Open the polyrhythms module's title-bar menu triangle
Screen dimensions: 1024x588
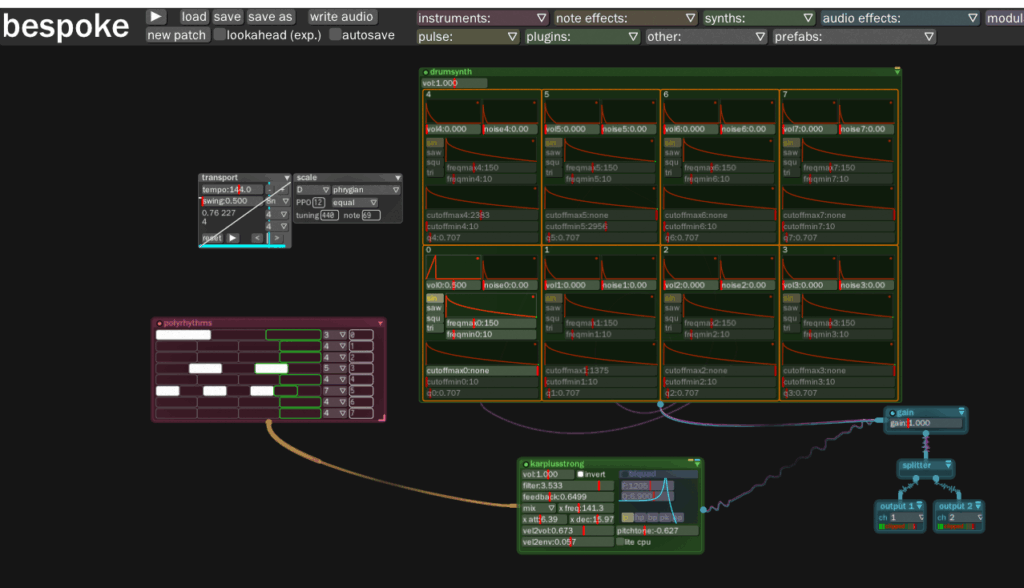click(380, 323)
